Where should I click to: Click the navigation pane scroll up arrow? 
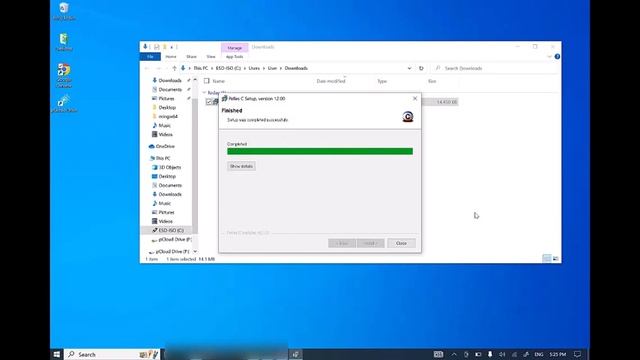[195, 80]
